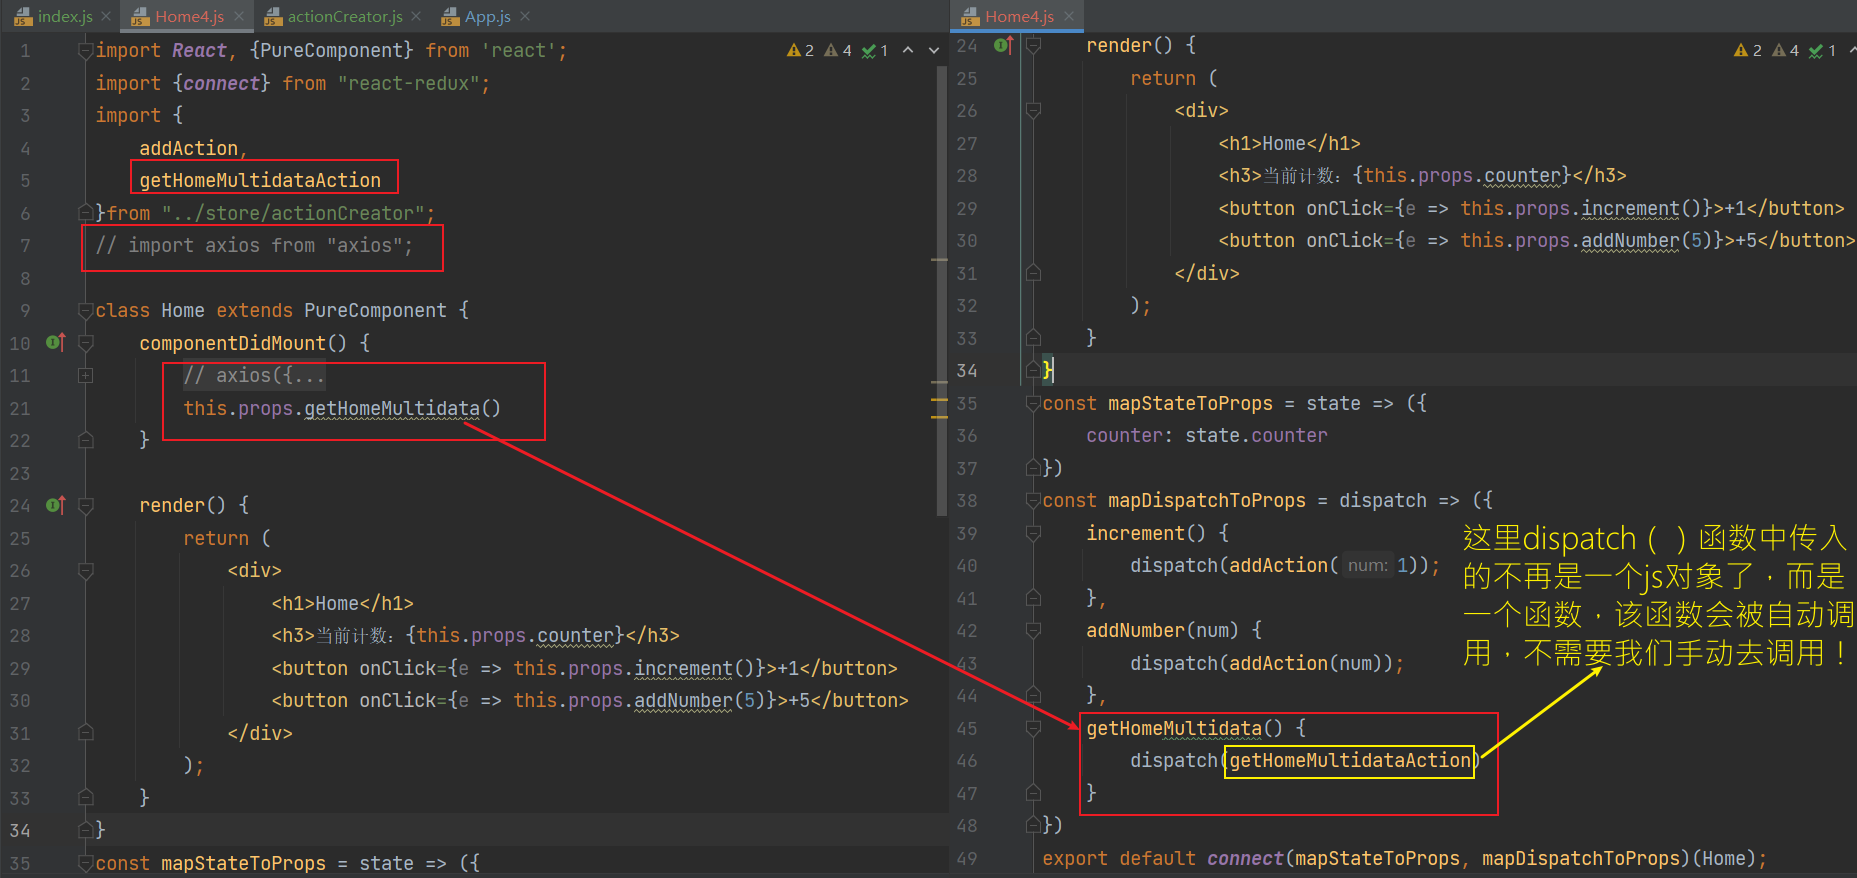Click commented axios import on line 7

point(254,245)
